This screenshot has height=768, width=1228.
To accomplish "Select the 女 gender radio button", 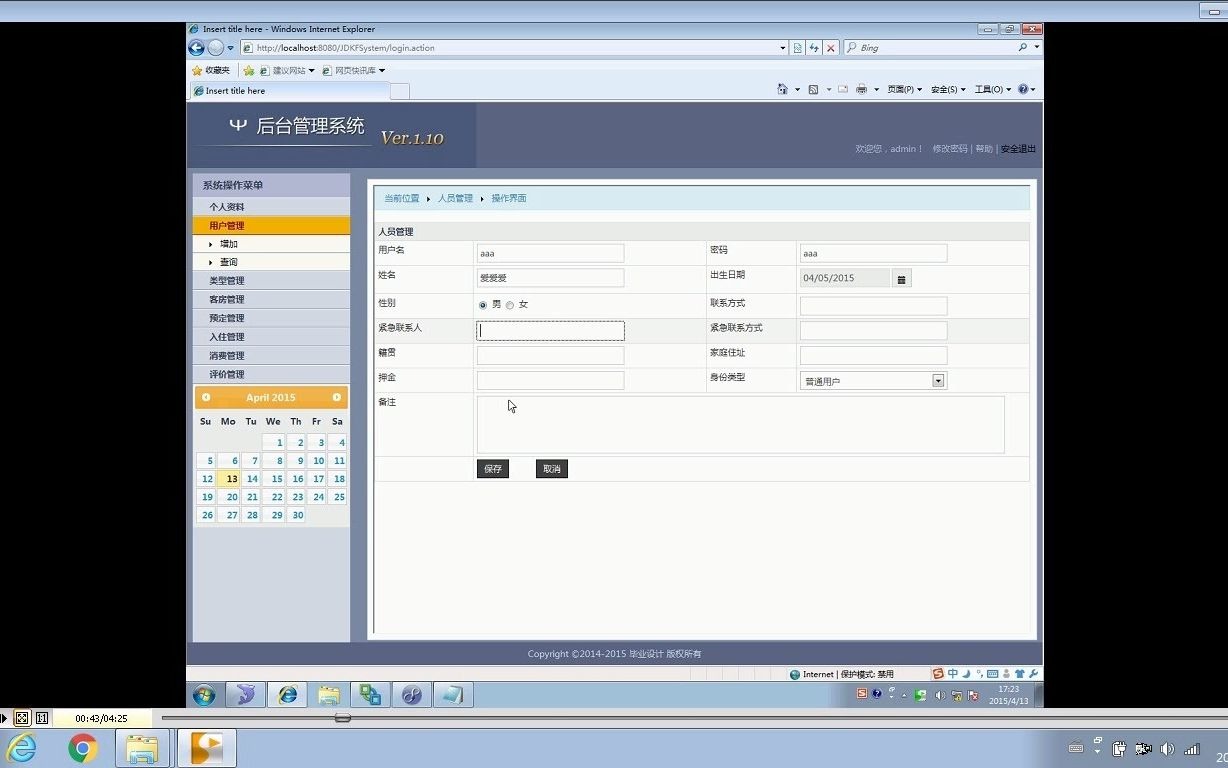I will point(510,304).
